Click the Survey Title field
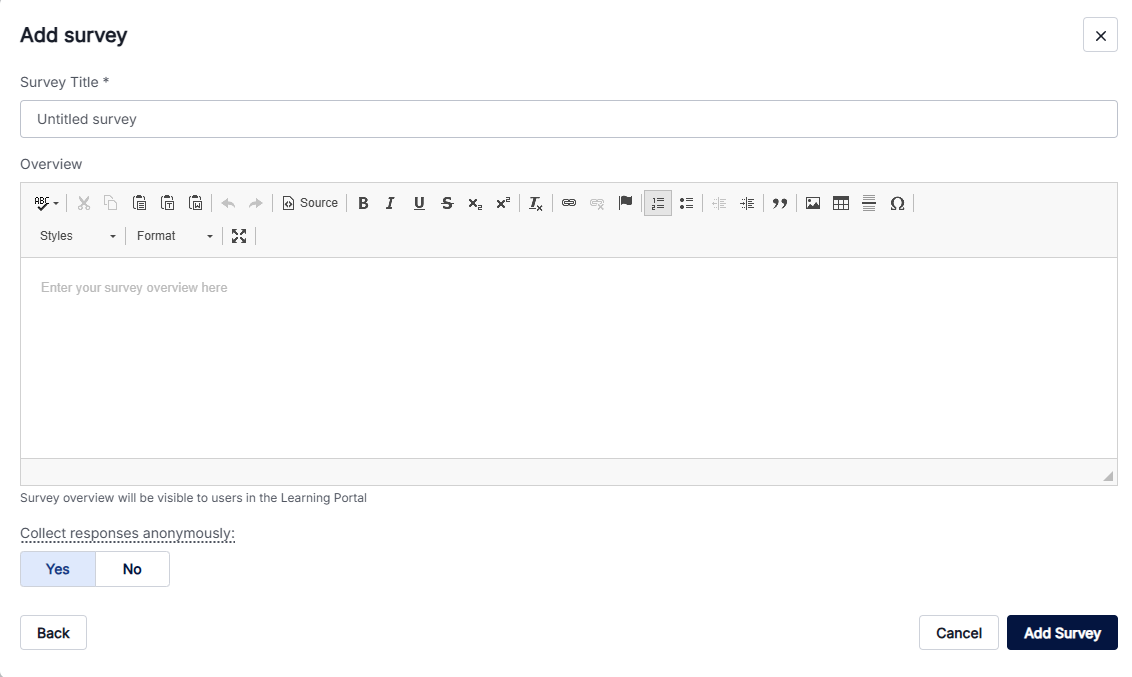This screenshot has width=1132, height=677. tap(569, 119)
